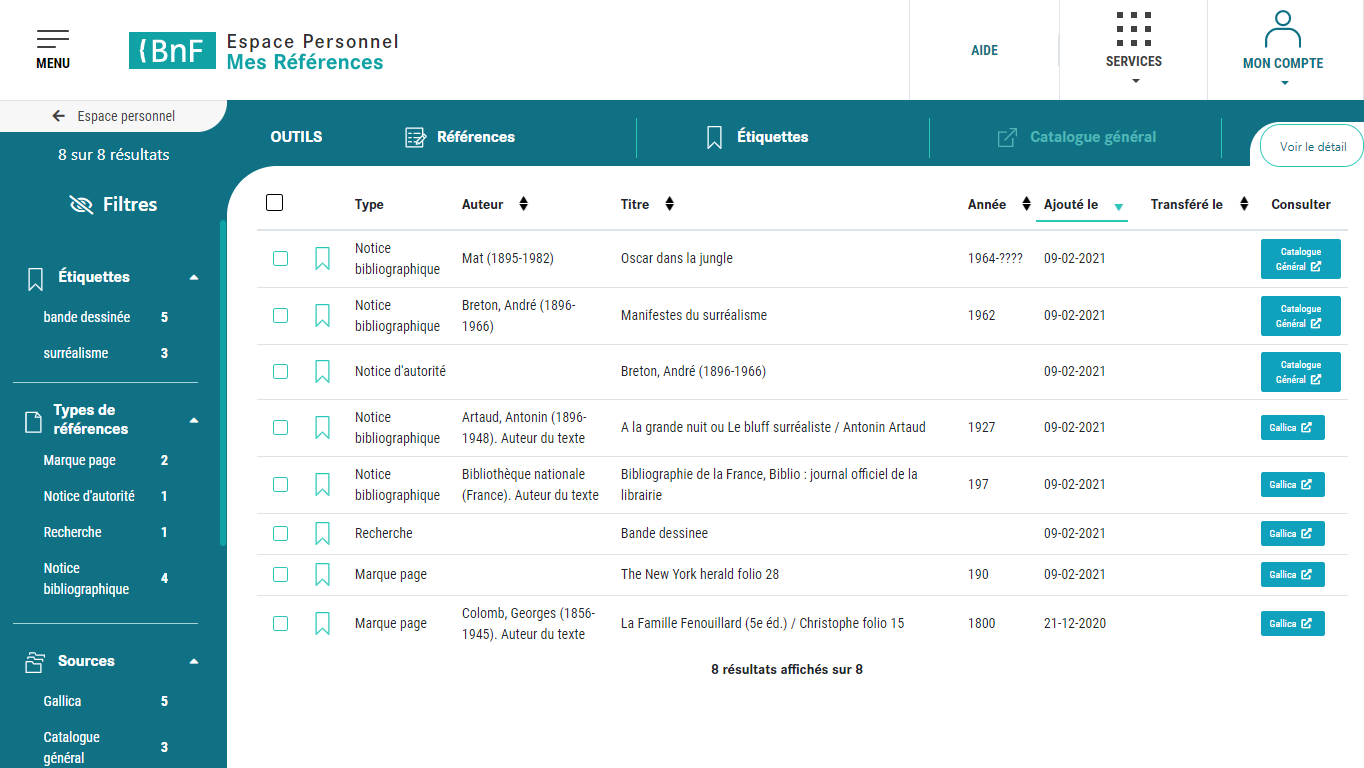
Task: Open Catalogue Général for Breton authority notice
Action: pos(1300,371)
